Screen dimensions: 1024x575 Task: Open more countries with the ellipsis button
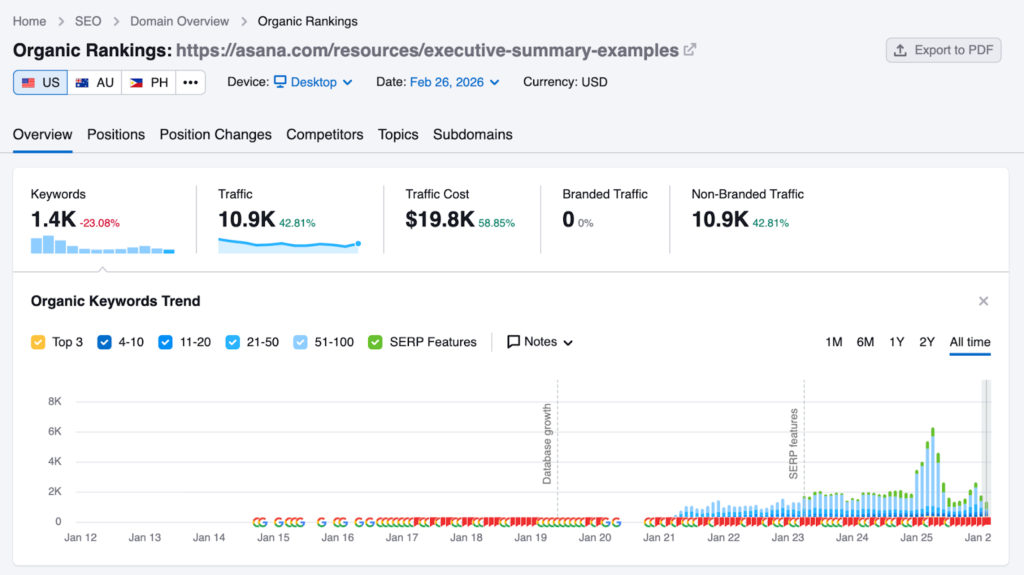tap(190, 82)
